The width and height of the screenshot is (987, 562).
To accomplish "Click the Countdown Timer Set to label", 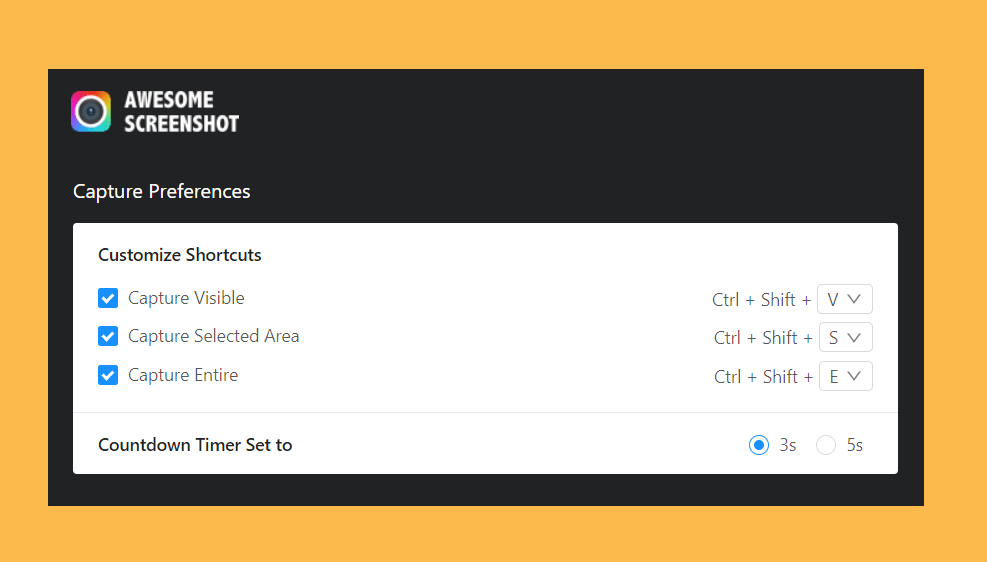I will [195, 445].
